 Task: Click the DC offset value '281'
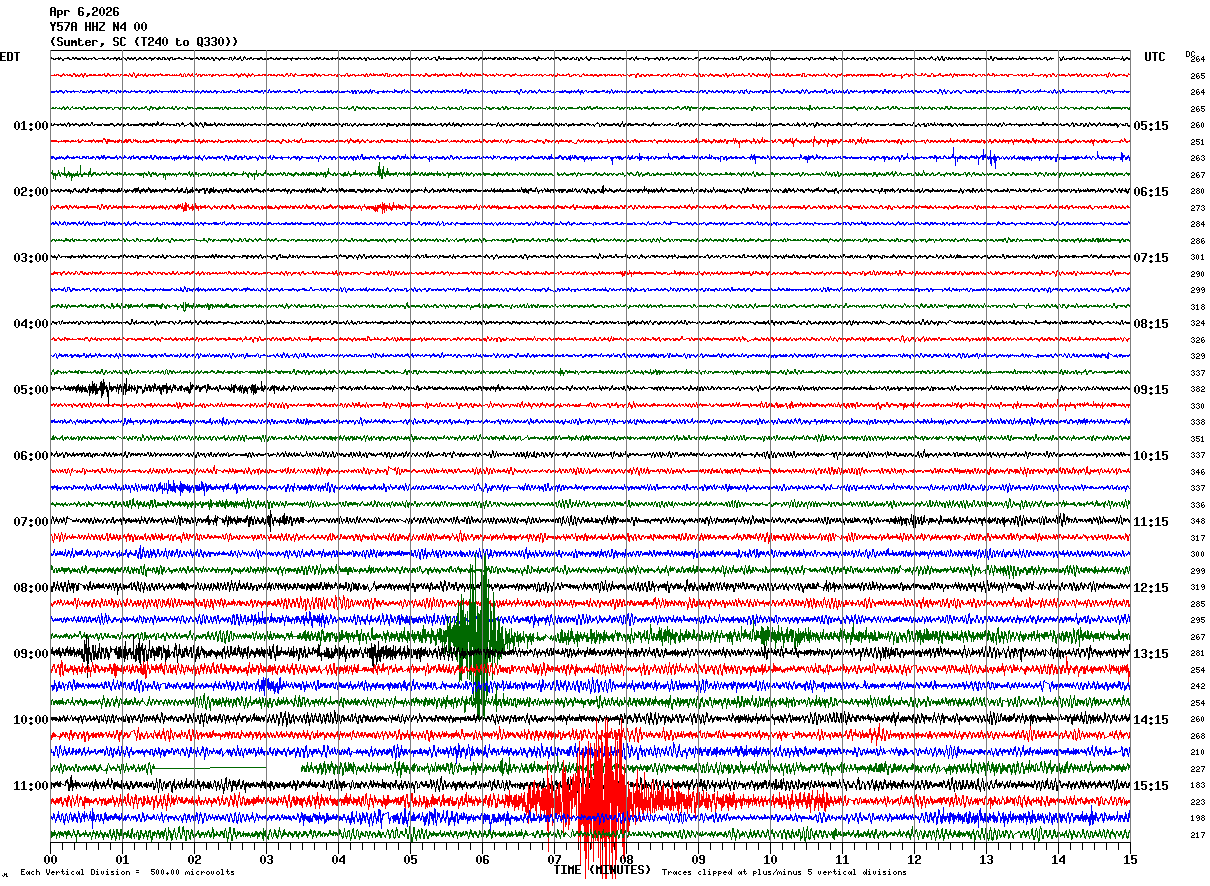pos(1197,654)
